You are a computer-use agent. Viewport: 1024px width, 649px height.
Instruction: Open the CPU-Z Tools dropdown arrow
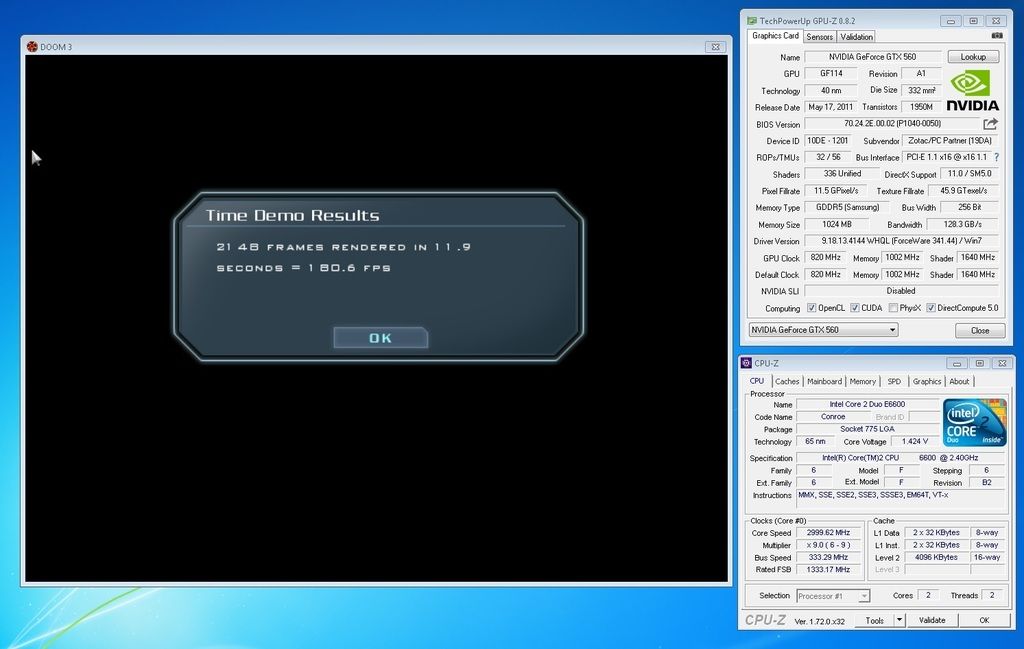coord(899,620)
